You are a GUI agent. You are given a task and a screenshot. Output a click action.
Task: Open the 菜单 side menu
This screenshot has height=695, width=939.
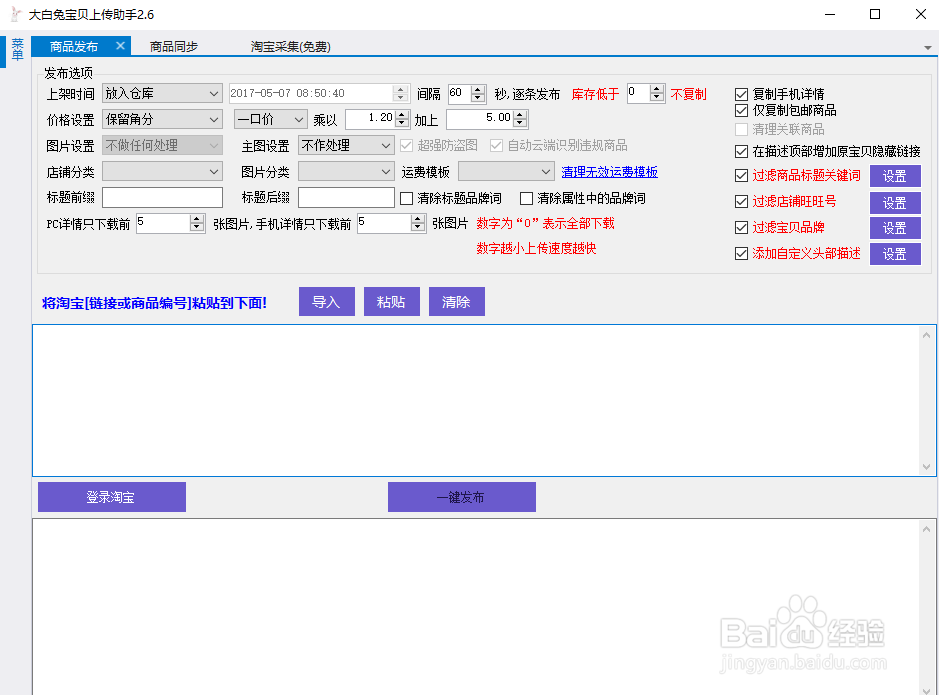pos(17,50)
